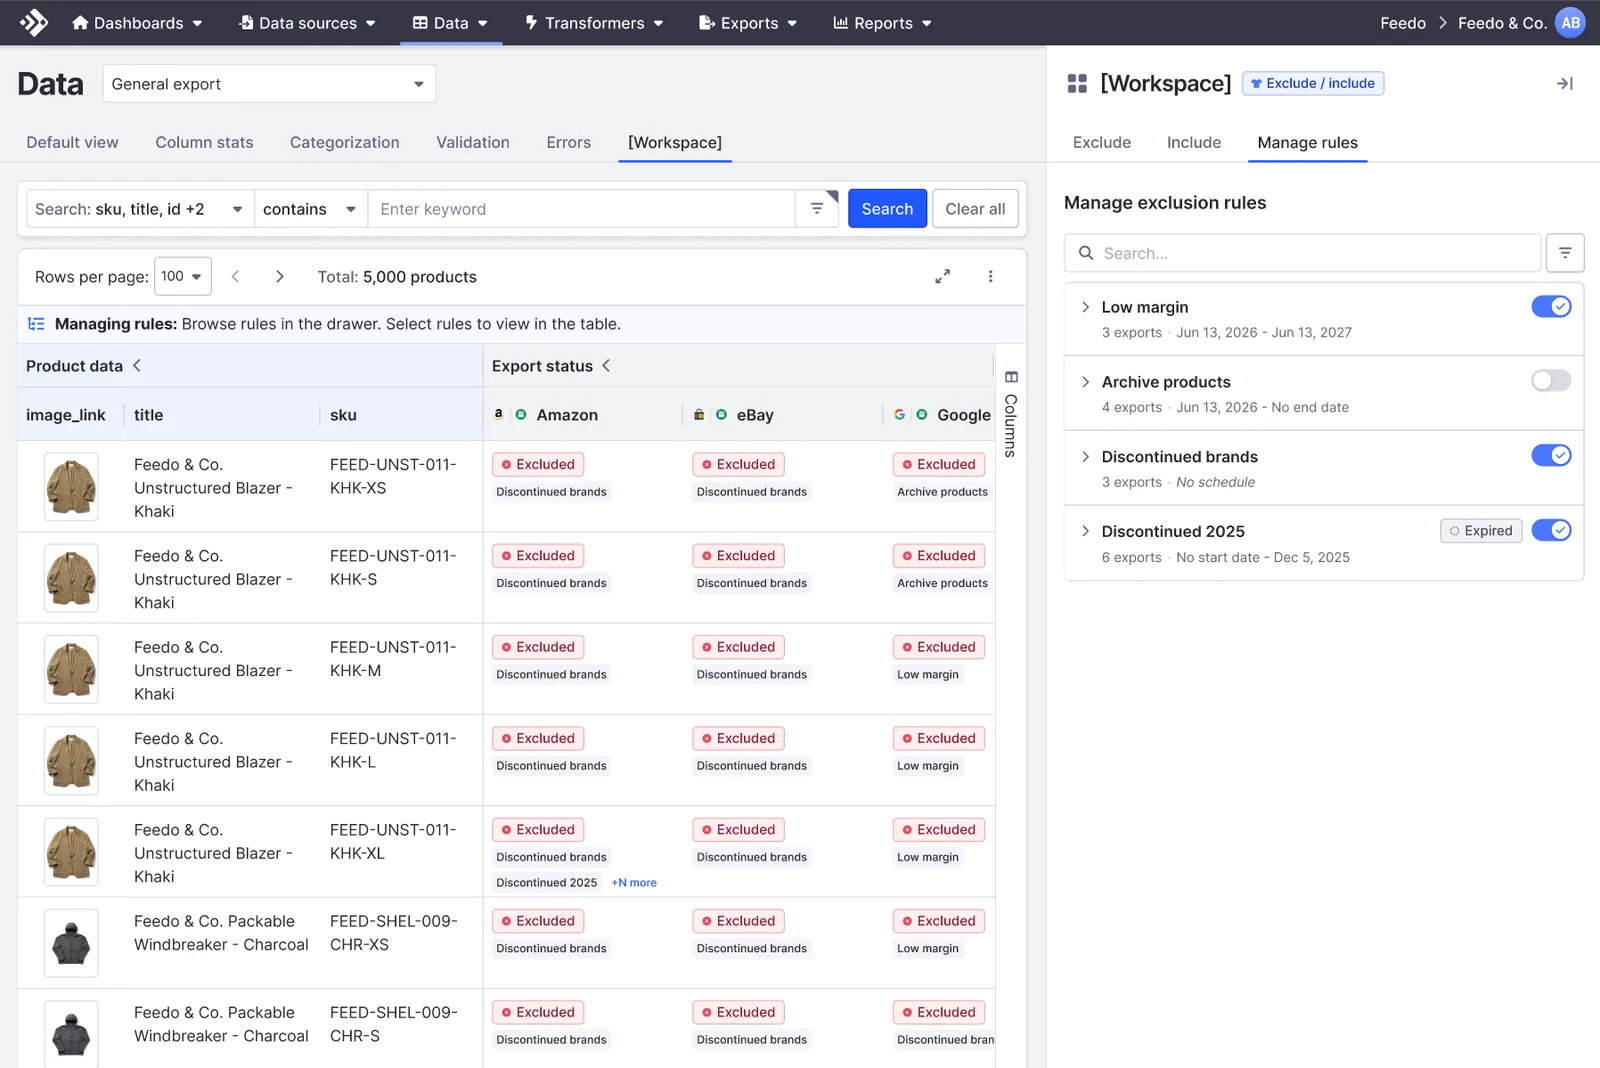Enable the Archive products rule
1600x1068 pixels.
point(1551,381)
